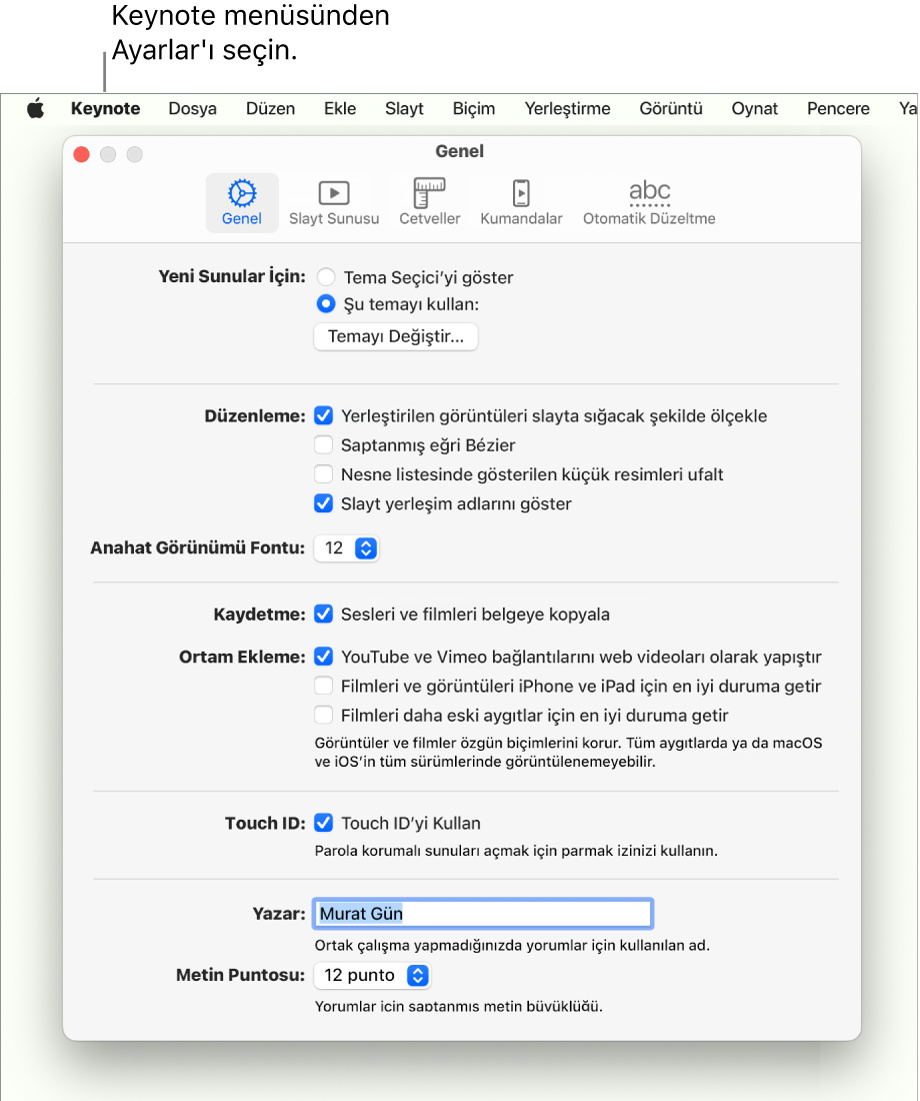Open the Slayt Sunusu play icon tab
The image size is (920, 1101).
point(334,202)
